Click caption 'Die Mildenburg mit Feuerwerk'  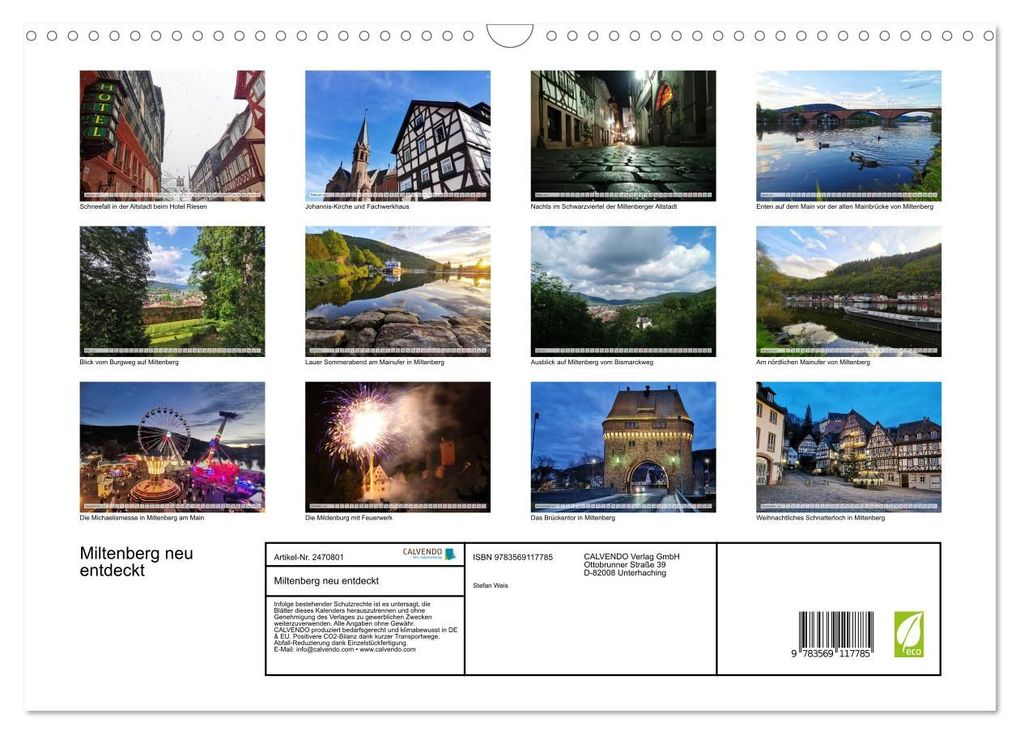coord(349,518)
